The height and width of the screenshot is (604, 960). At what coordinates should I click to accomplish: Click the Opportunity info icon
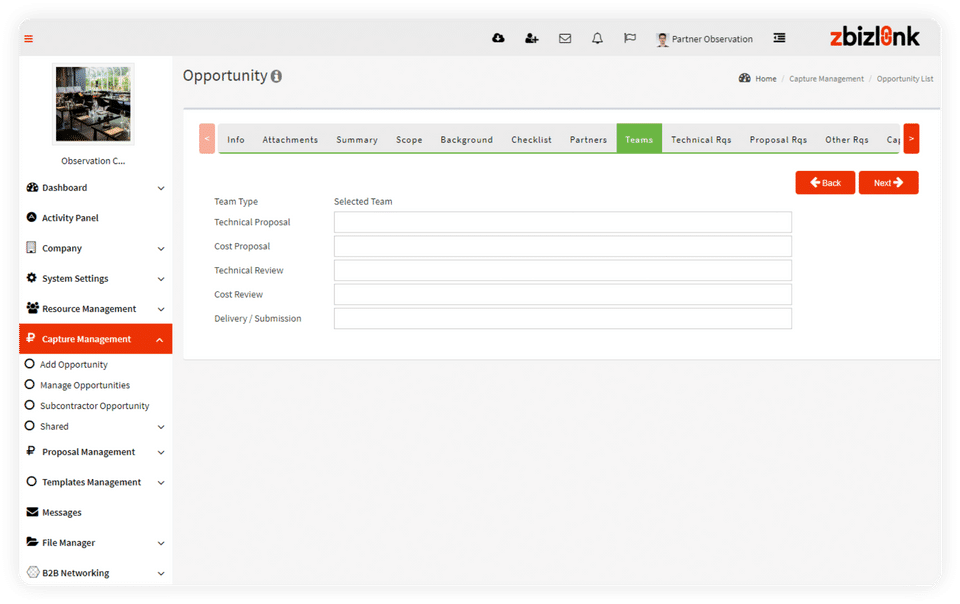coord(276,76)
